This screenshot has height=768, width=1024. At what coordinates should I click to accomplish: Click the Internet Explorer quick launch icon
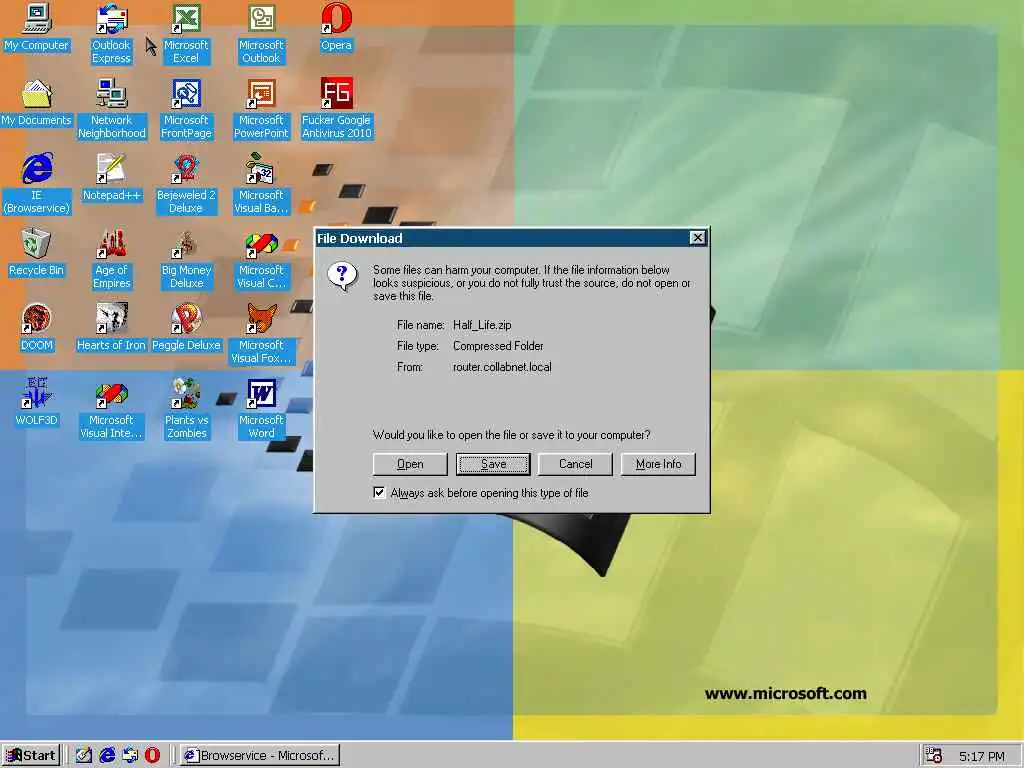pos(107,756)
